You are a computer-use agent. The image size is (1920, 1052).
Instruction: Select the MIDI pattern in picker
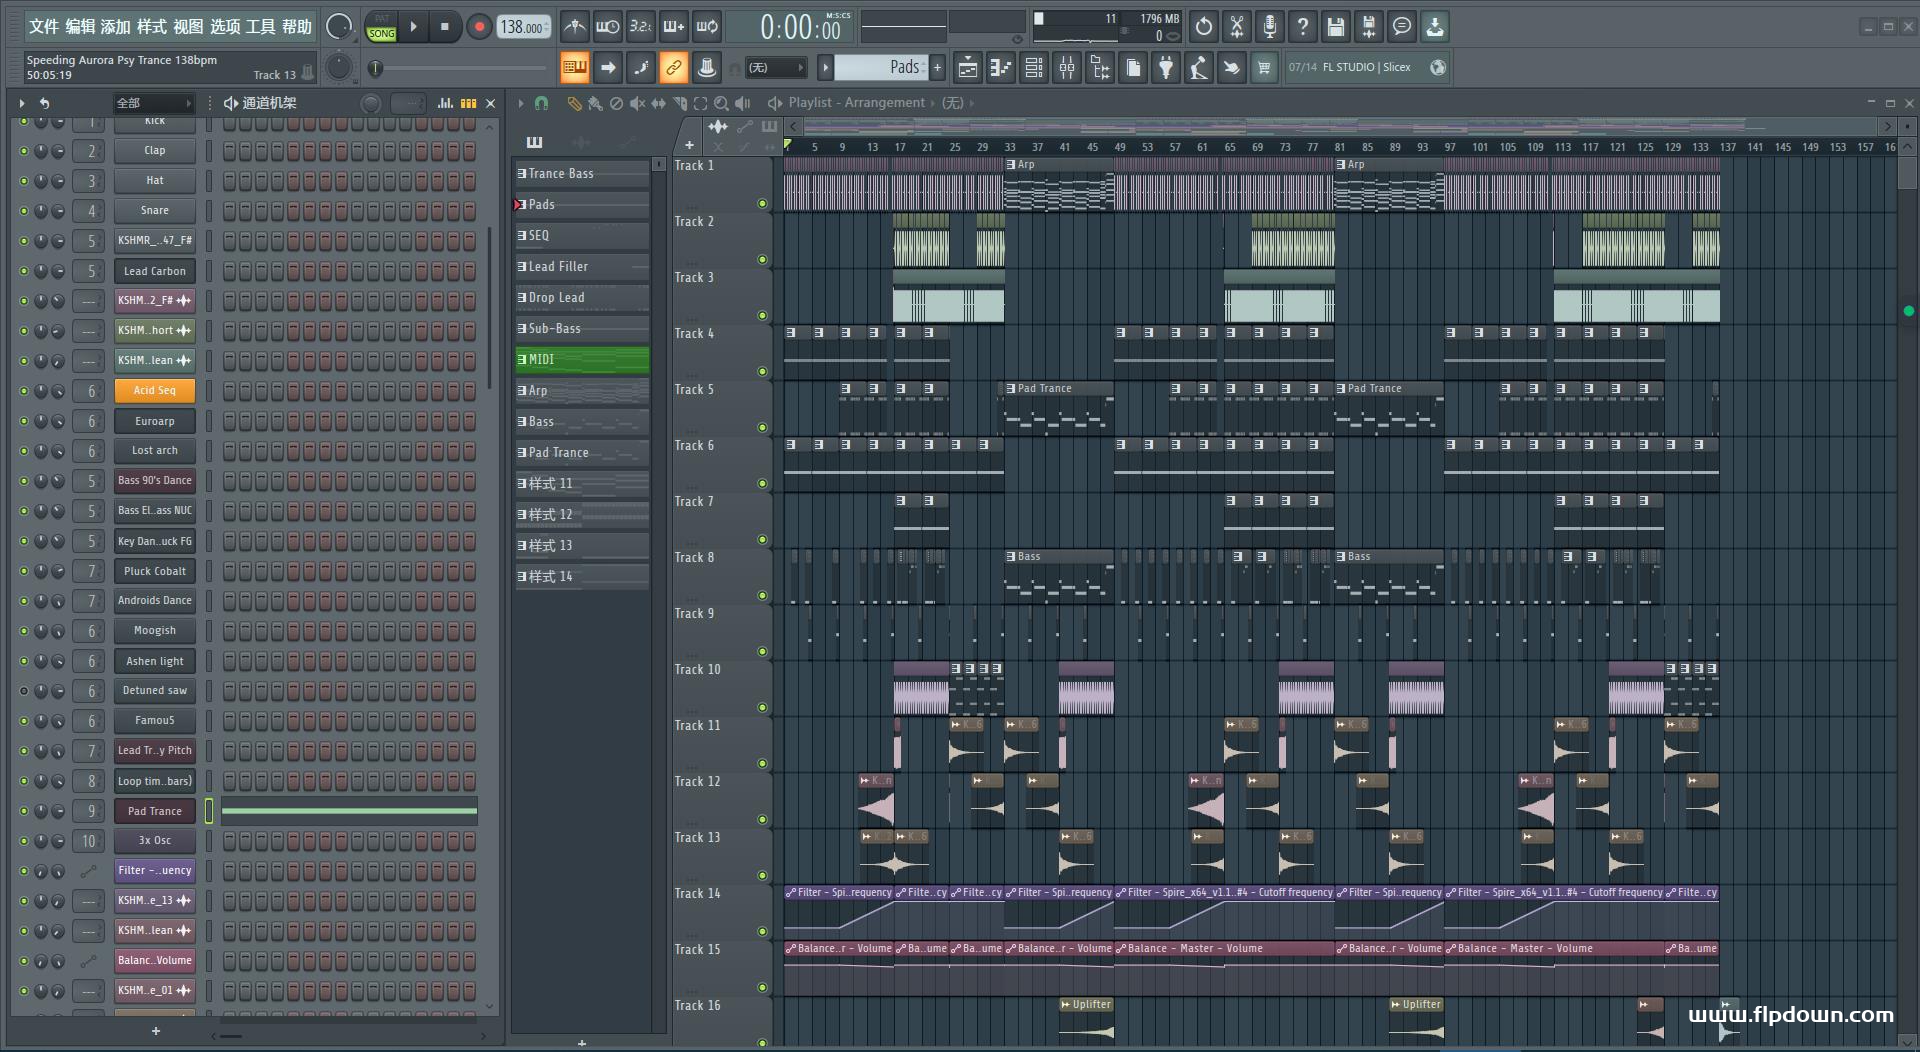582,360
